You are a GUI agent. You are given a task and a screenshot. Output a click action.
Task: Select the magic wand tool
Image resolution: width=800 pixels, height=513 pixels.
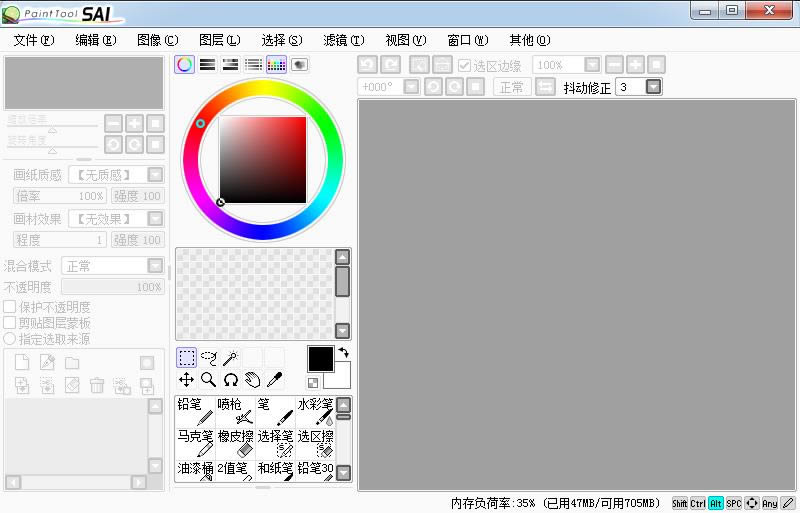tap(231, 358)
